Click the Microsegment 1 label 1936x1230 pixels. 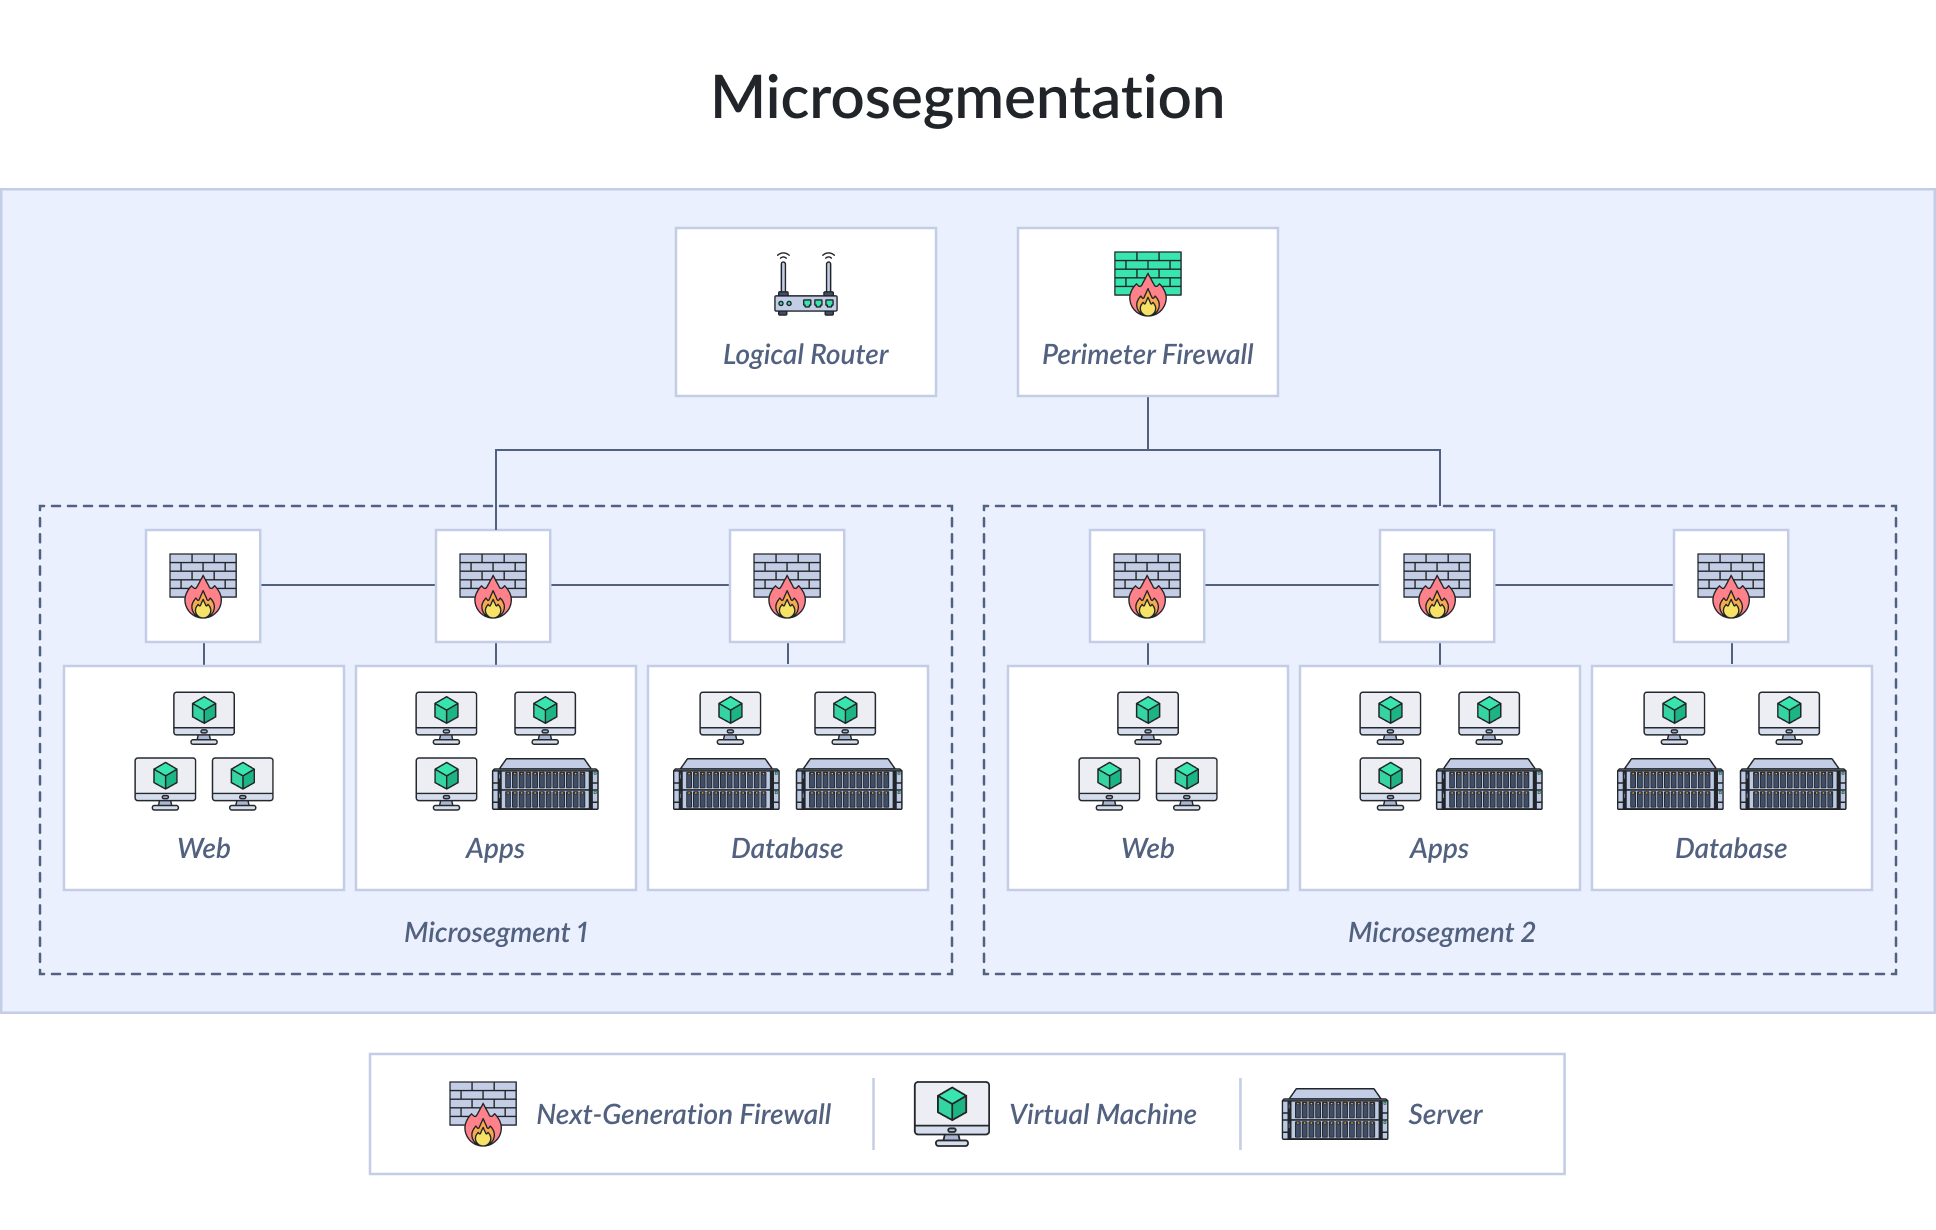pyautogui.click(x=496, y=933)
